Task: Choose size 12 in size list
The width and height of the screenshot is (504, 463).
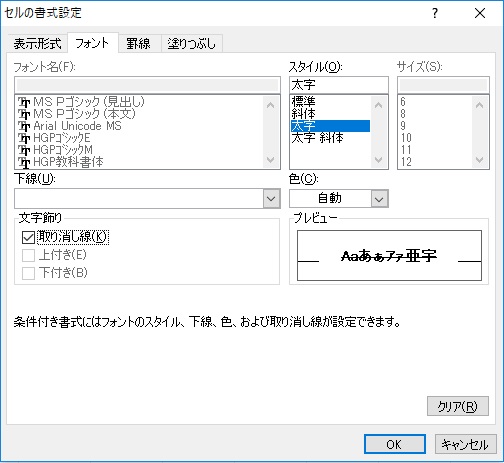Action: click(x=435, y=162)
